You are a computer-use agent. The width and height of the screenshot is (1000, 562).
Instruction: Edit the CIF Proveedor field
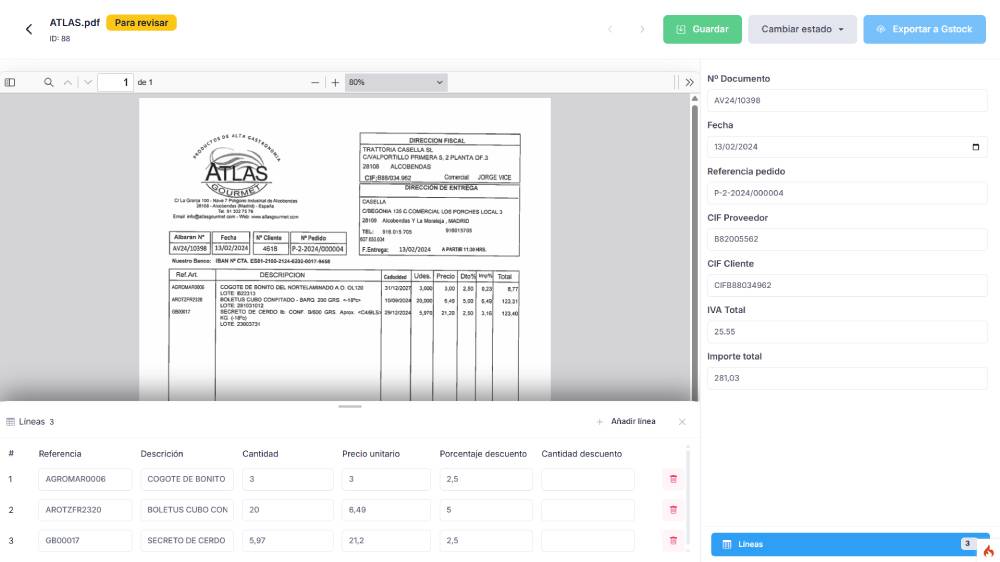(847, 239)
